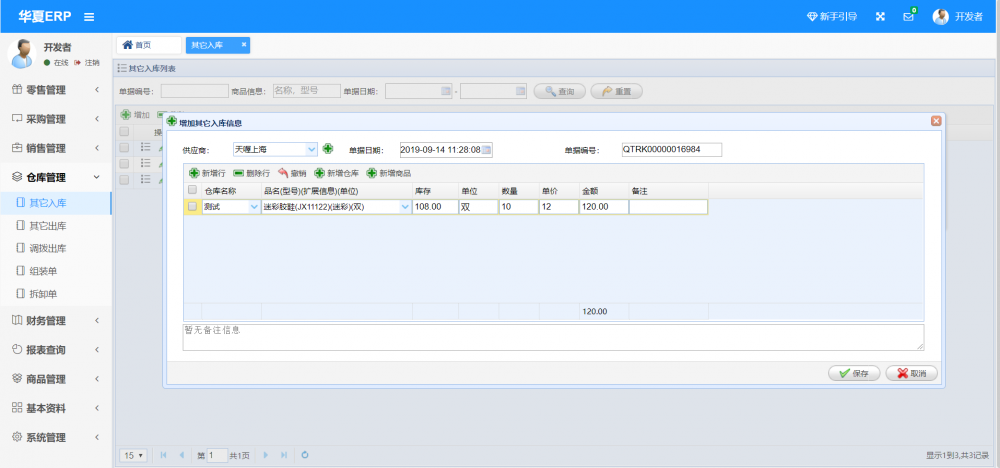The width and height of the screenshot is (1000, 468).
Task: Go to next page pagination icon
Action: 266,455
